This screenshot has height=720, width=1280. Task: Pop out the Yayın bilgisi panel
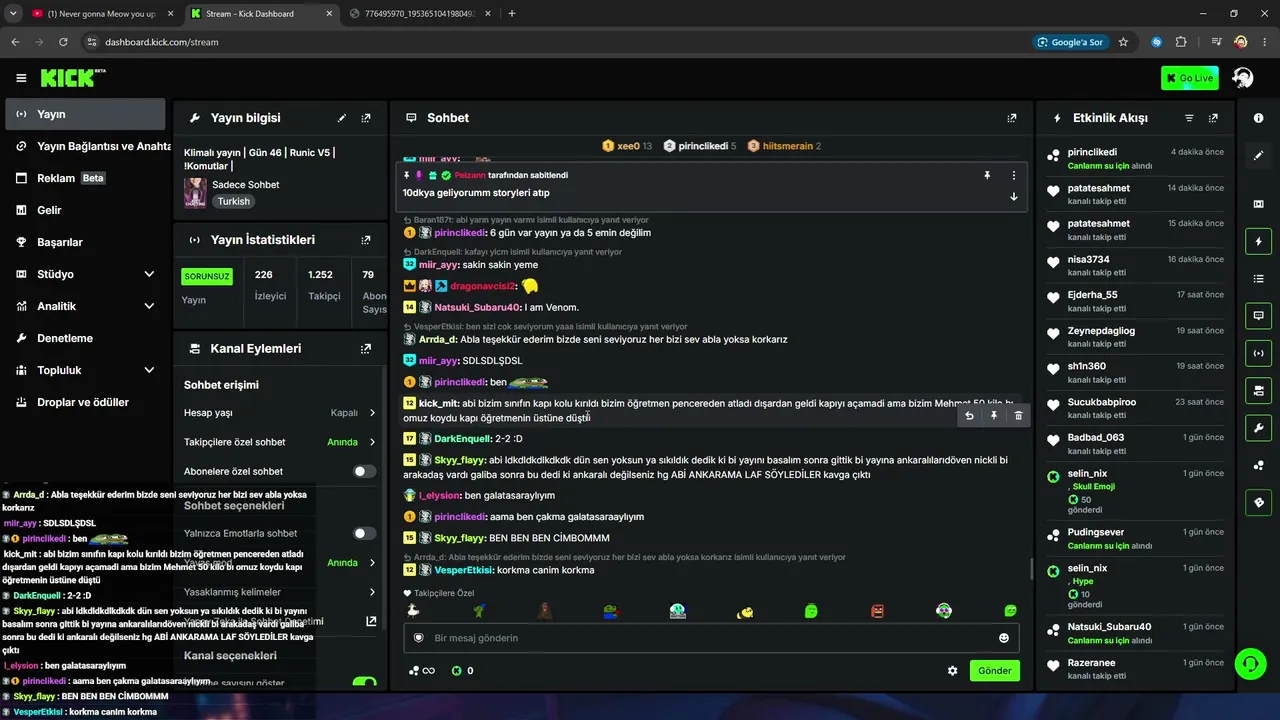pos(366,118)
